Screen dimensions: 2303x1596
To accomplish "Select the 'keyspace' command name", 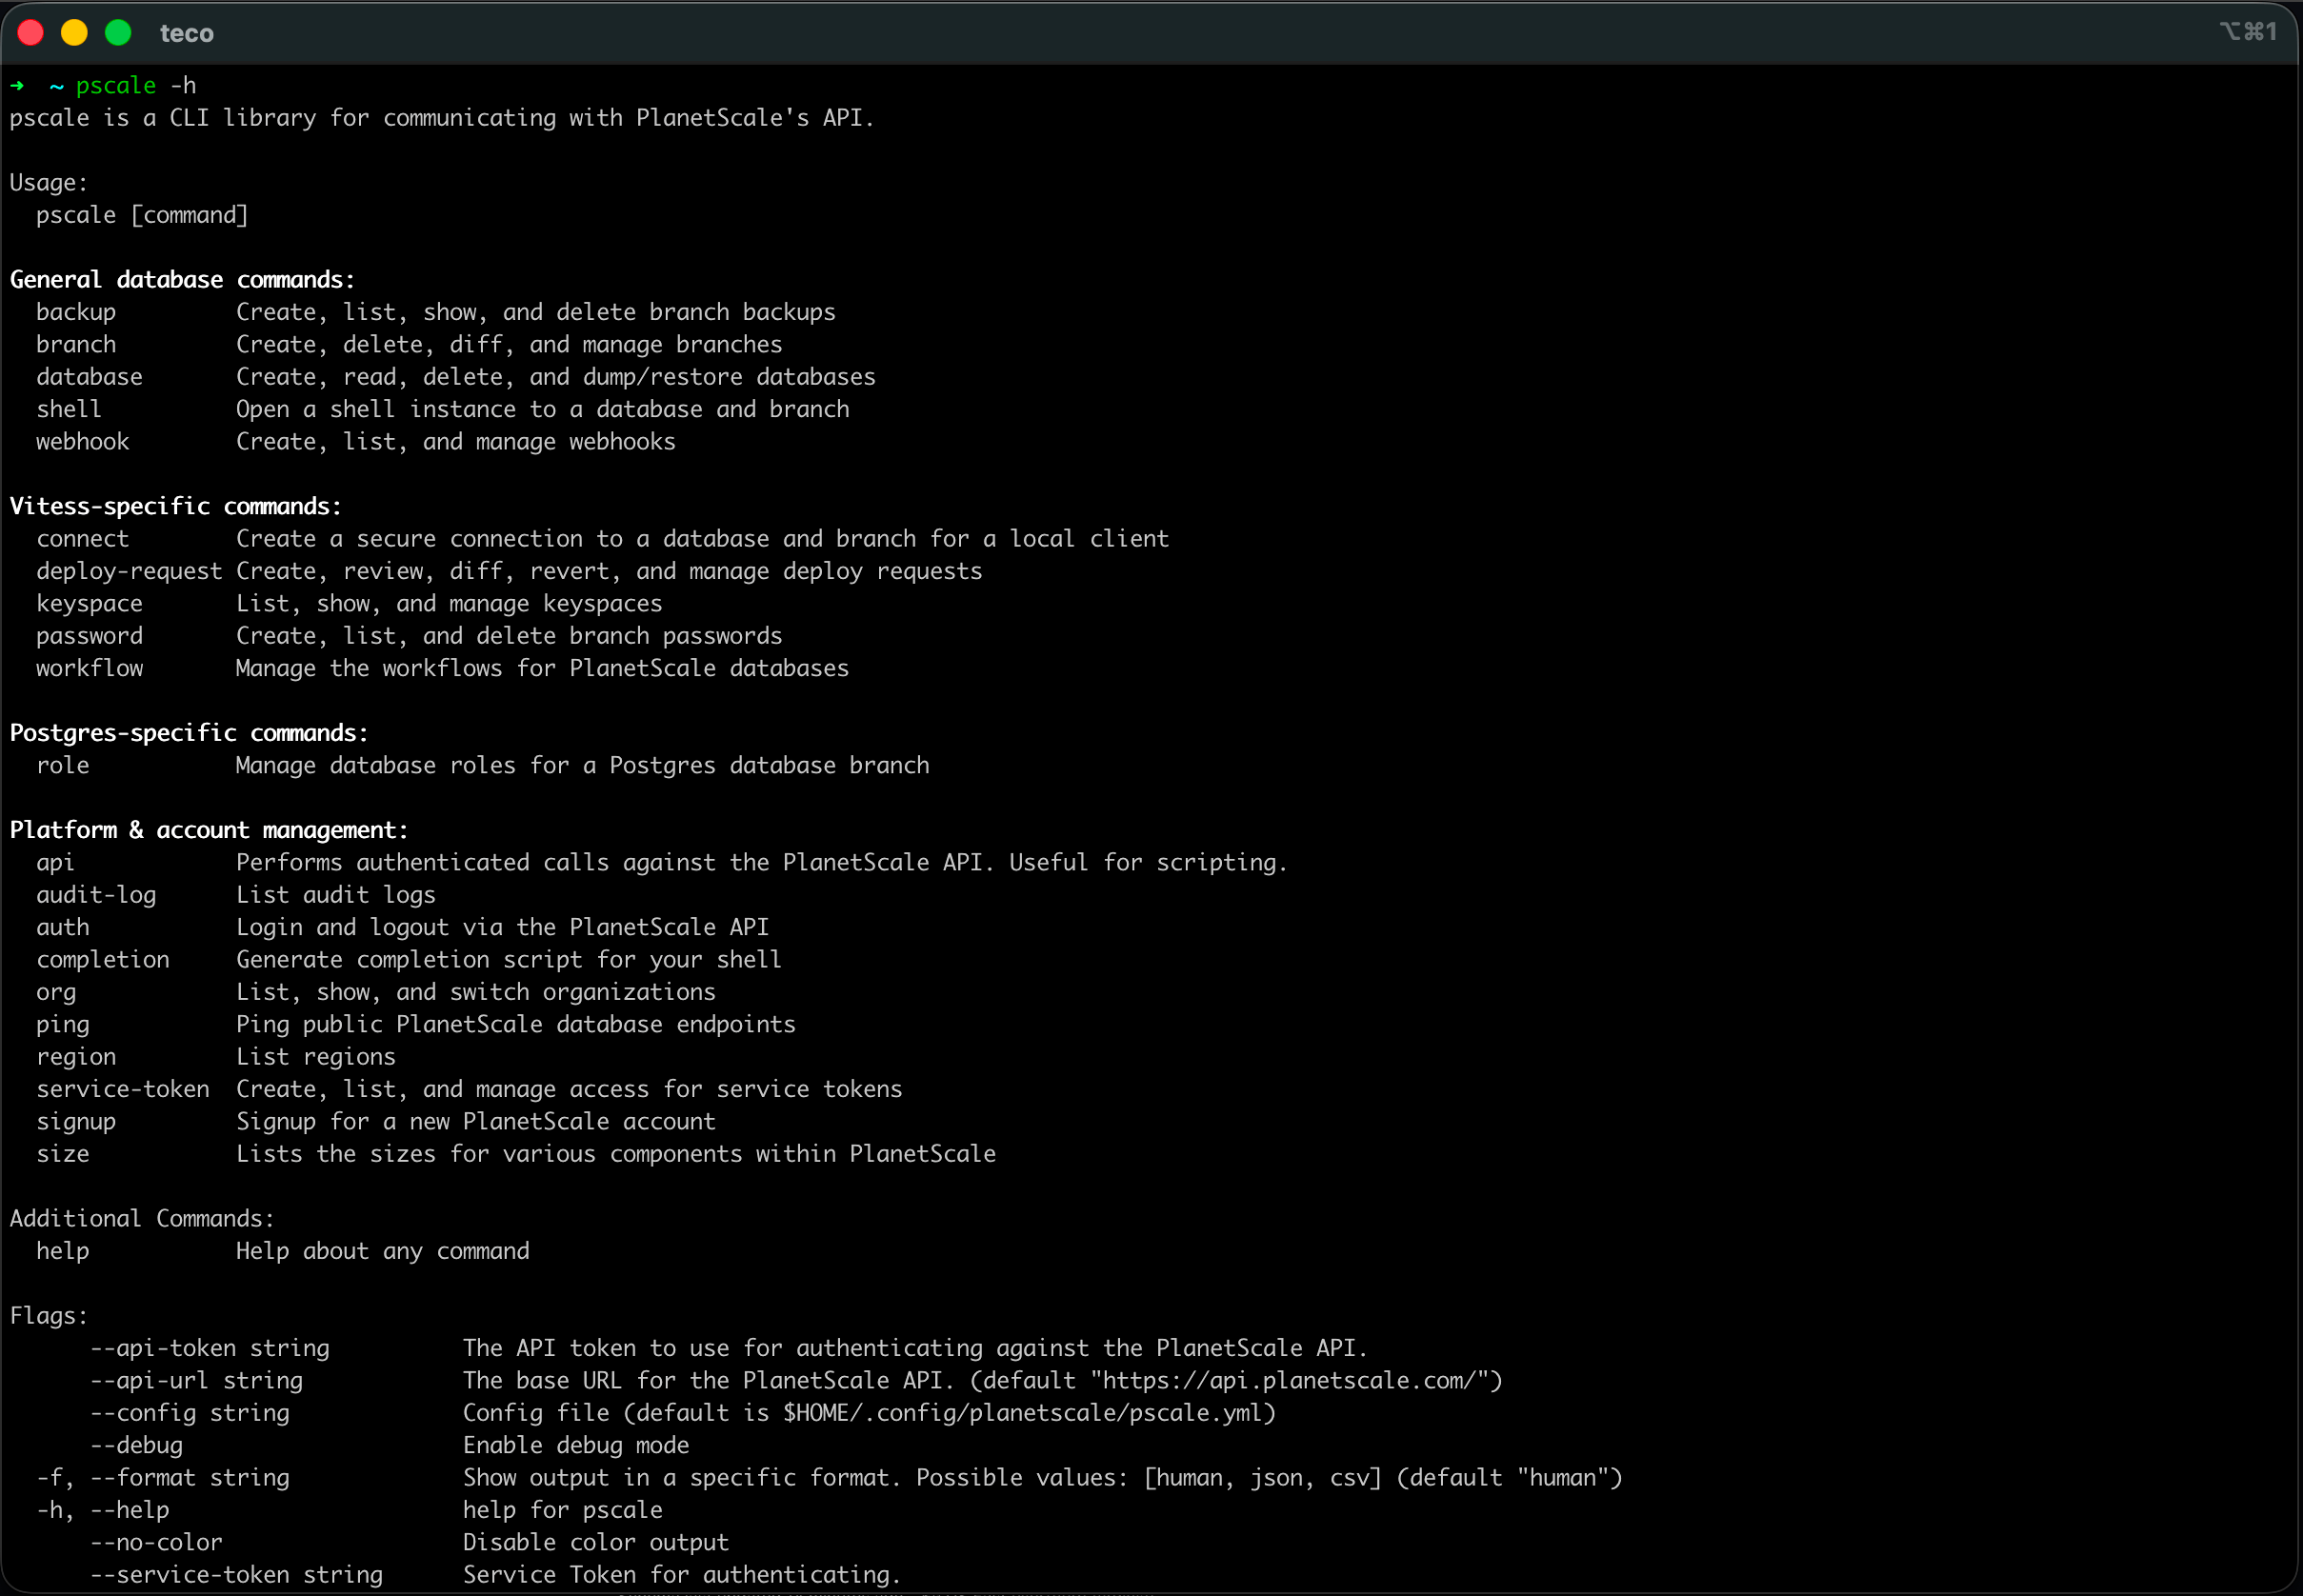I will point(89,604).
